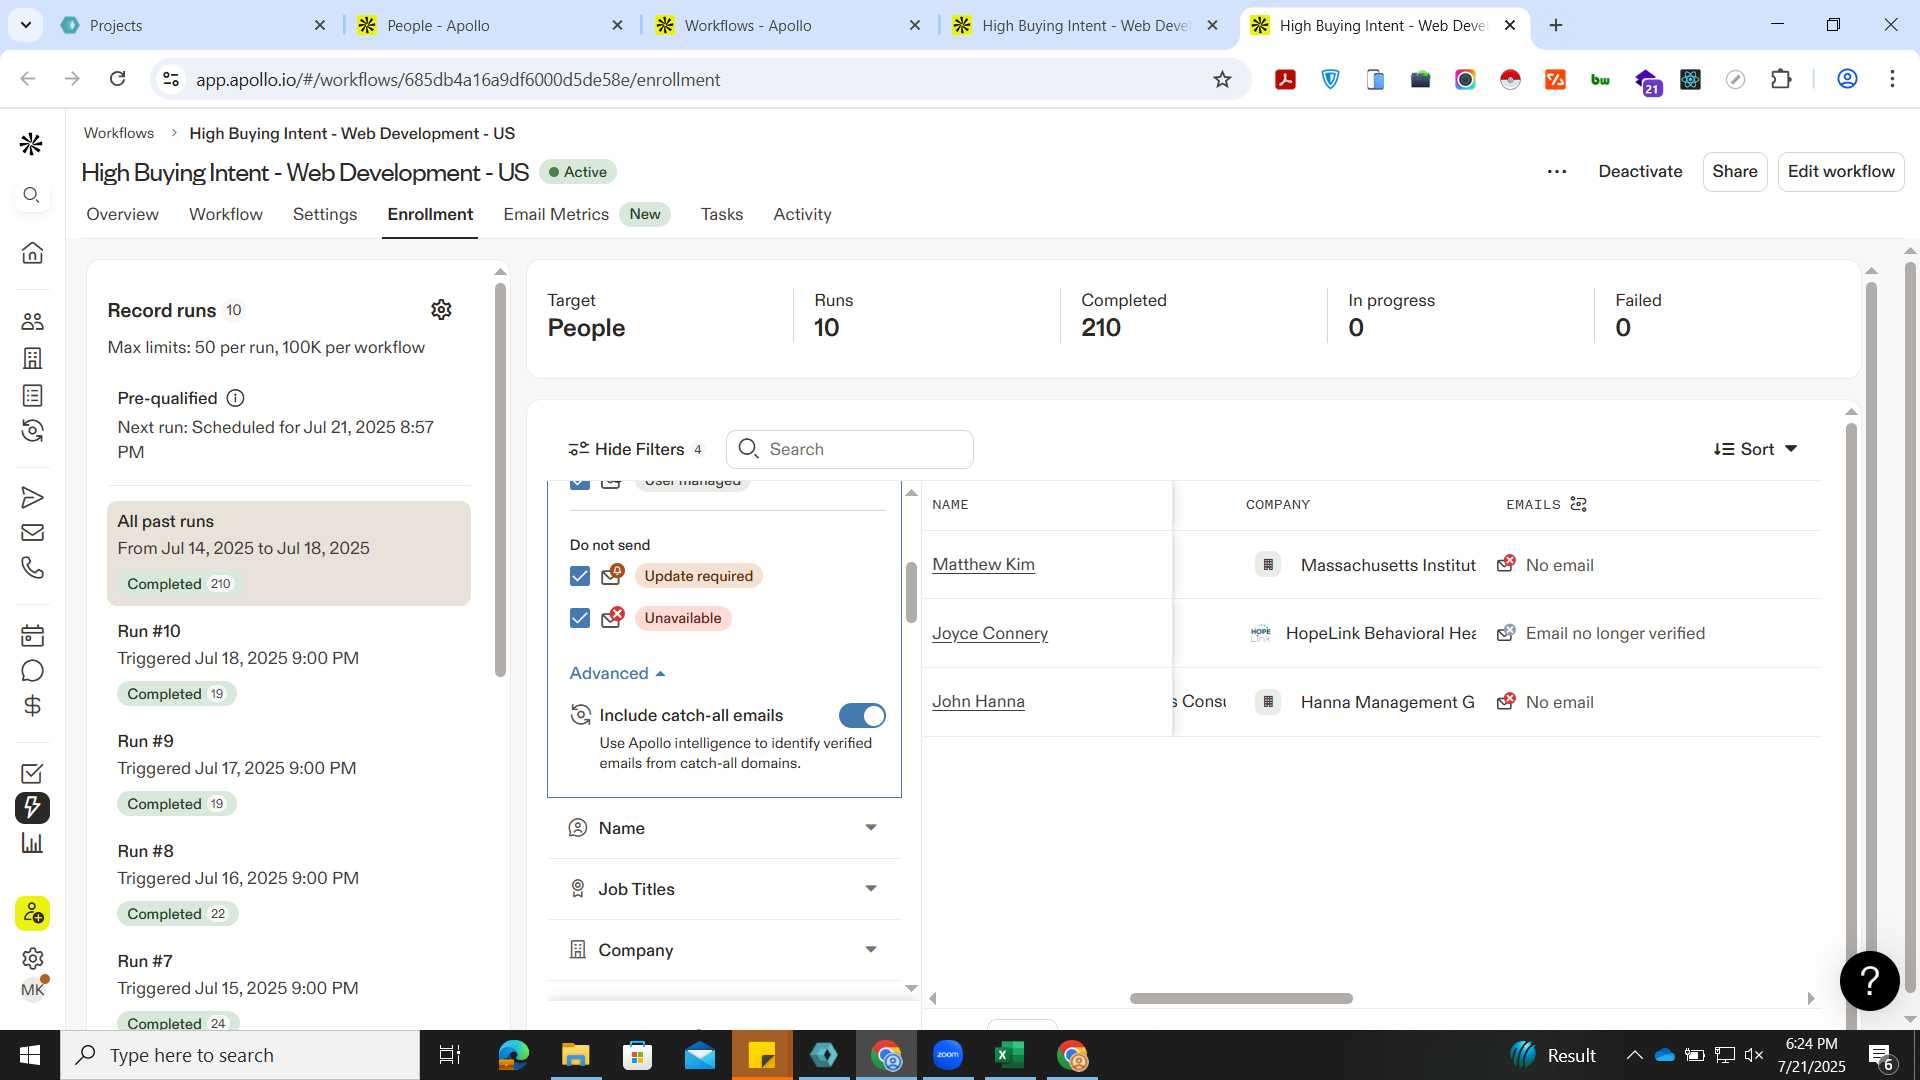1920x1080 pixels.
Task: Click the Deactivate button
Action: [1640, 172]
